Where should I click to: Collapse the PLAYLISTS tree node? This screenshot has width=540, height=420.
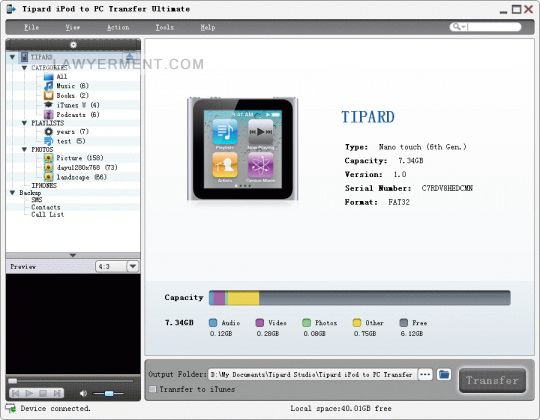[x=24, y=123]
